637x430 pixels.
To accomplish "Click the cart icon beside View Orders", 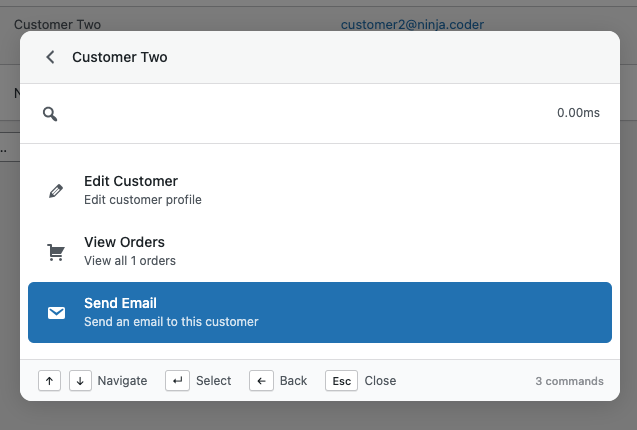I will tap(56, 252).
